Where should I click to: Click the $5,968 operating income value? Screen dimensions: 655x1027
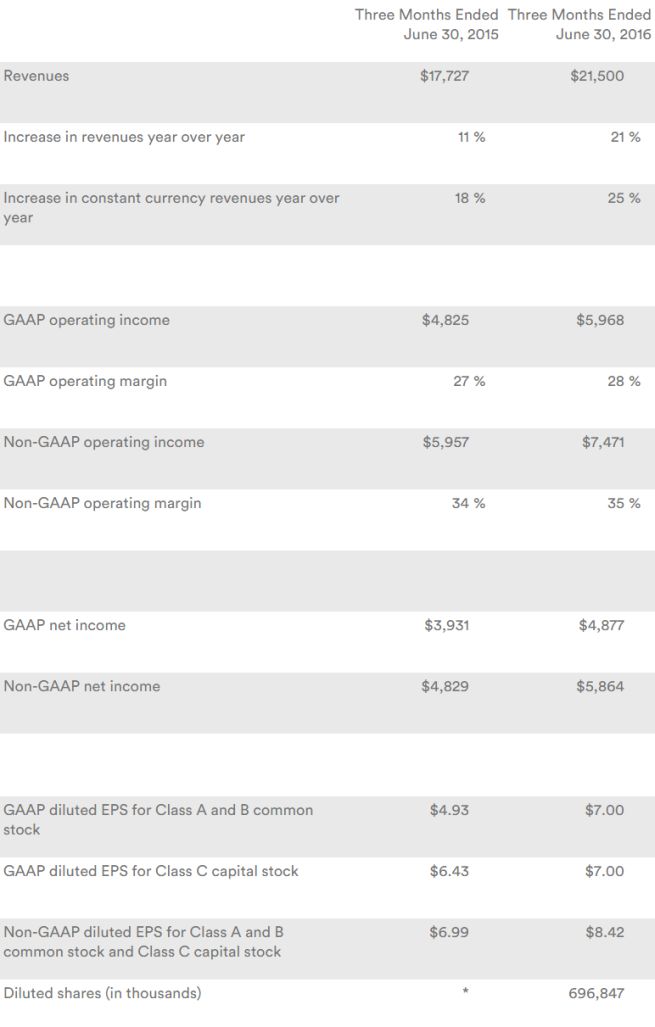tap(600, 320)
